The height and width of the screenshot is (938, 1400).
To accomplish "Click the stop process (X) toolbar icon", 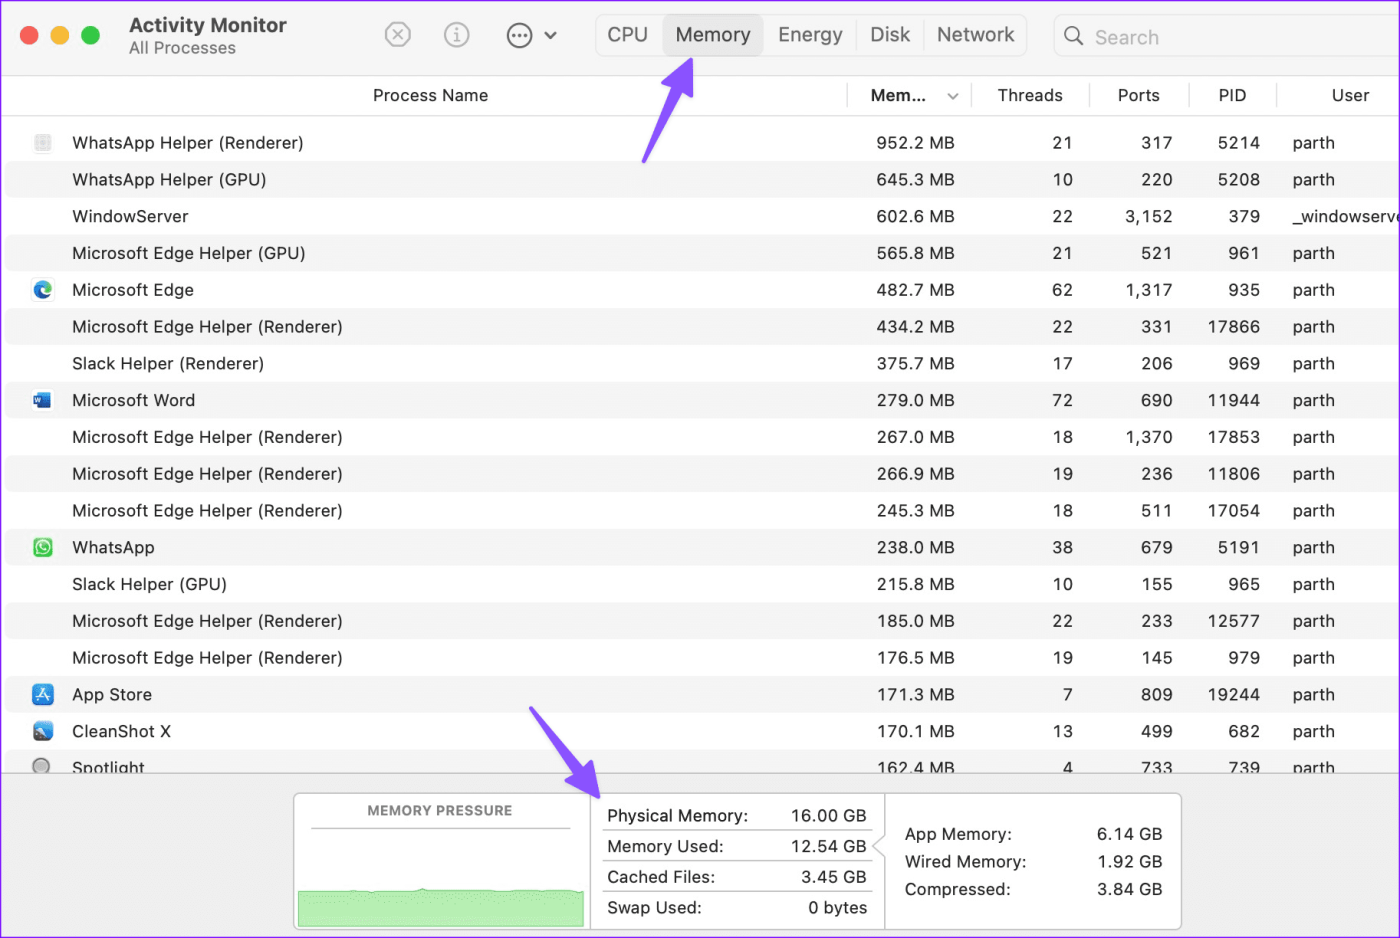I will pyautogui.click(x=397, y=35).
